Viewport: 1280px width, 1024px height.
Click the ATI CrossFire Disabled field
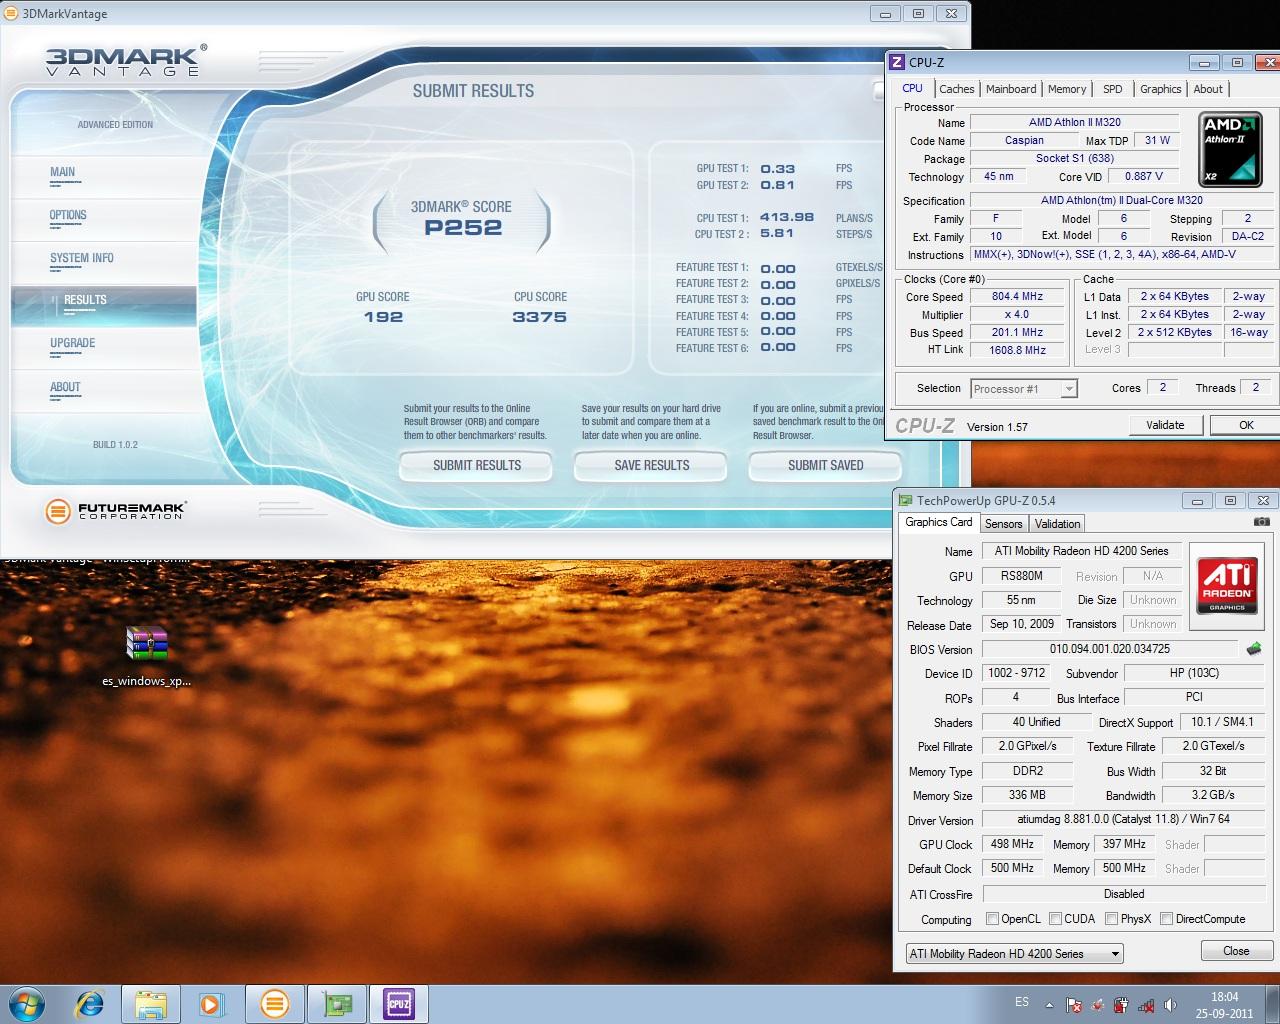[x=1124, y=894]
